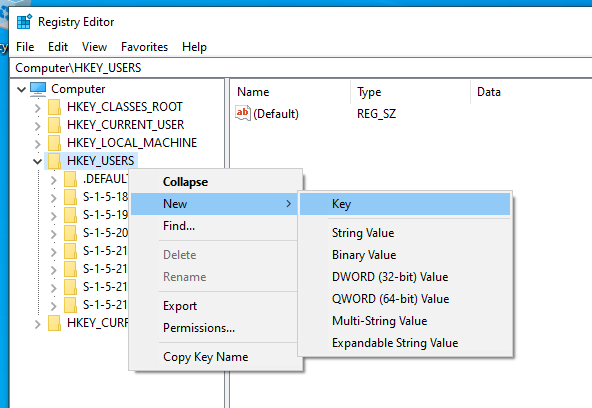
Task: Click the (Default) string value icon
Action: point(243,113)
